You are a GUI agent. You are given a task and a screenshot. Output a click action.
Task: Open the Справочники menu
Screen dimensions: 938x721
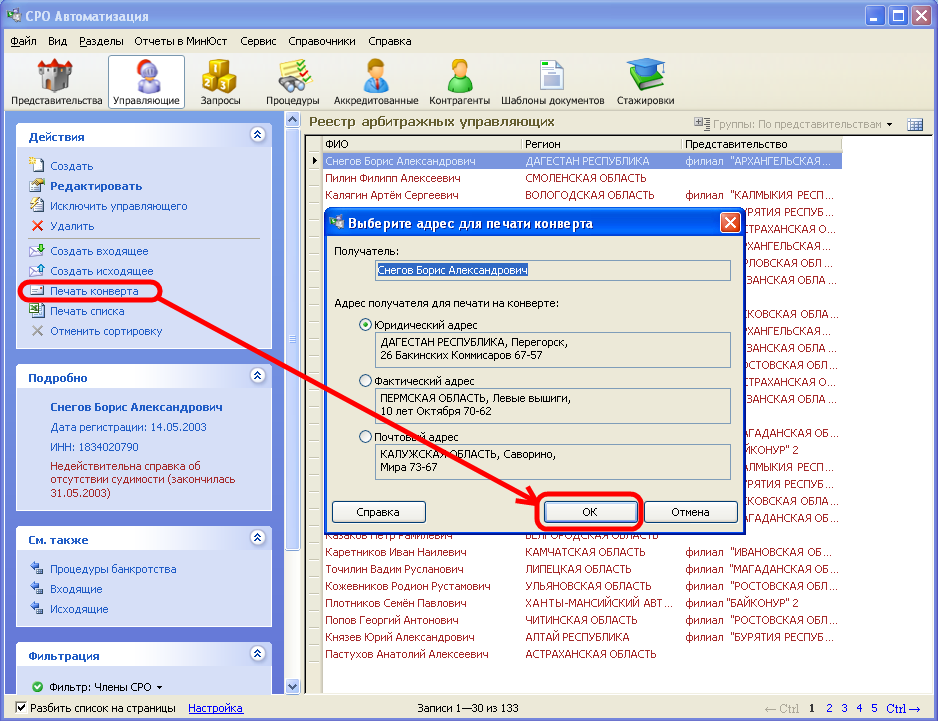[x=322, y=41]
